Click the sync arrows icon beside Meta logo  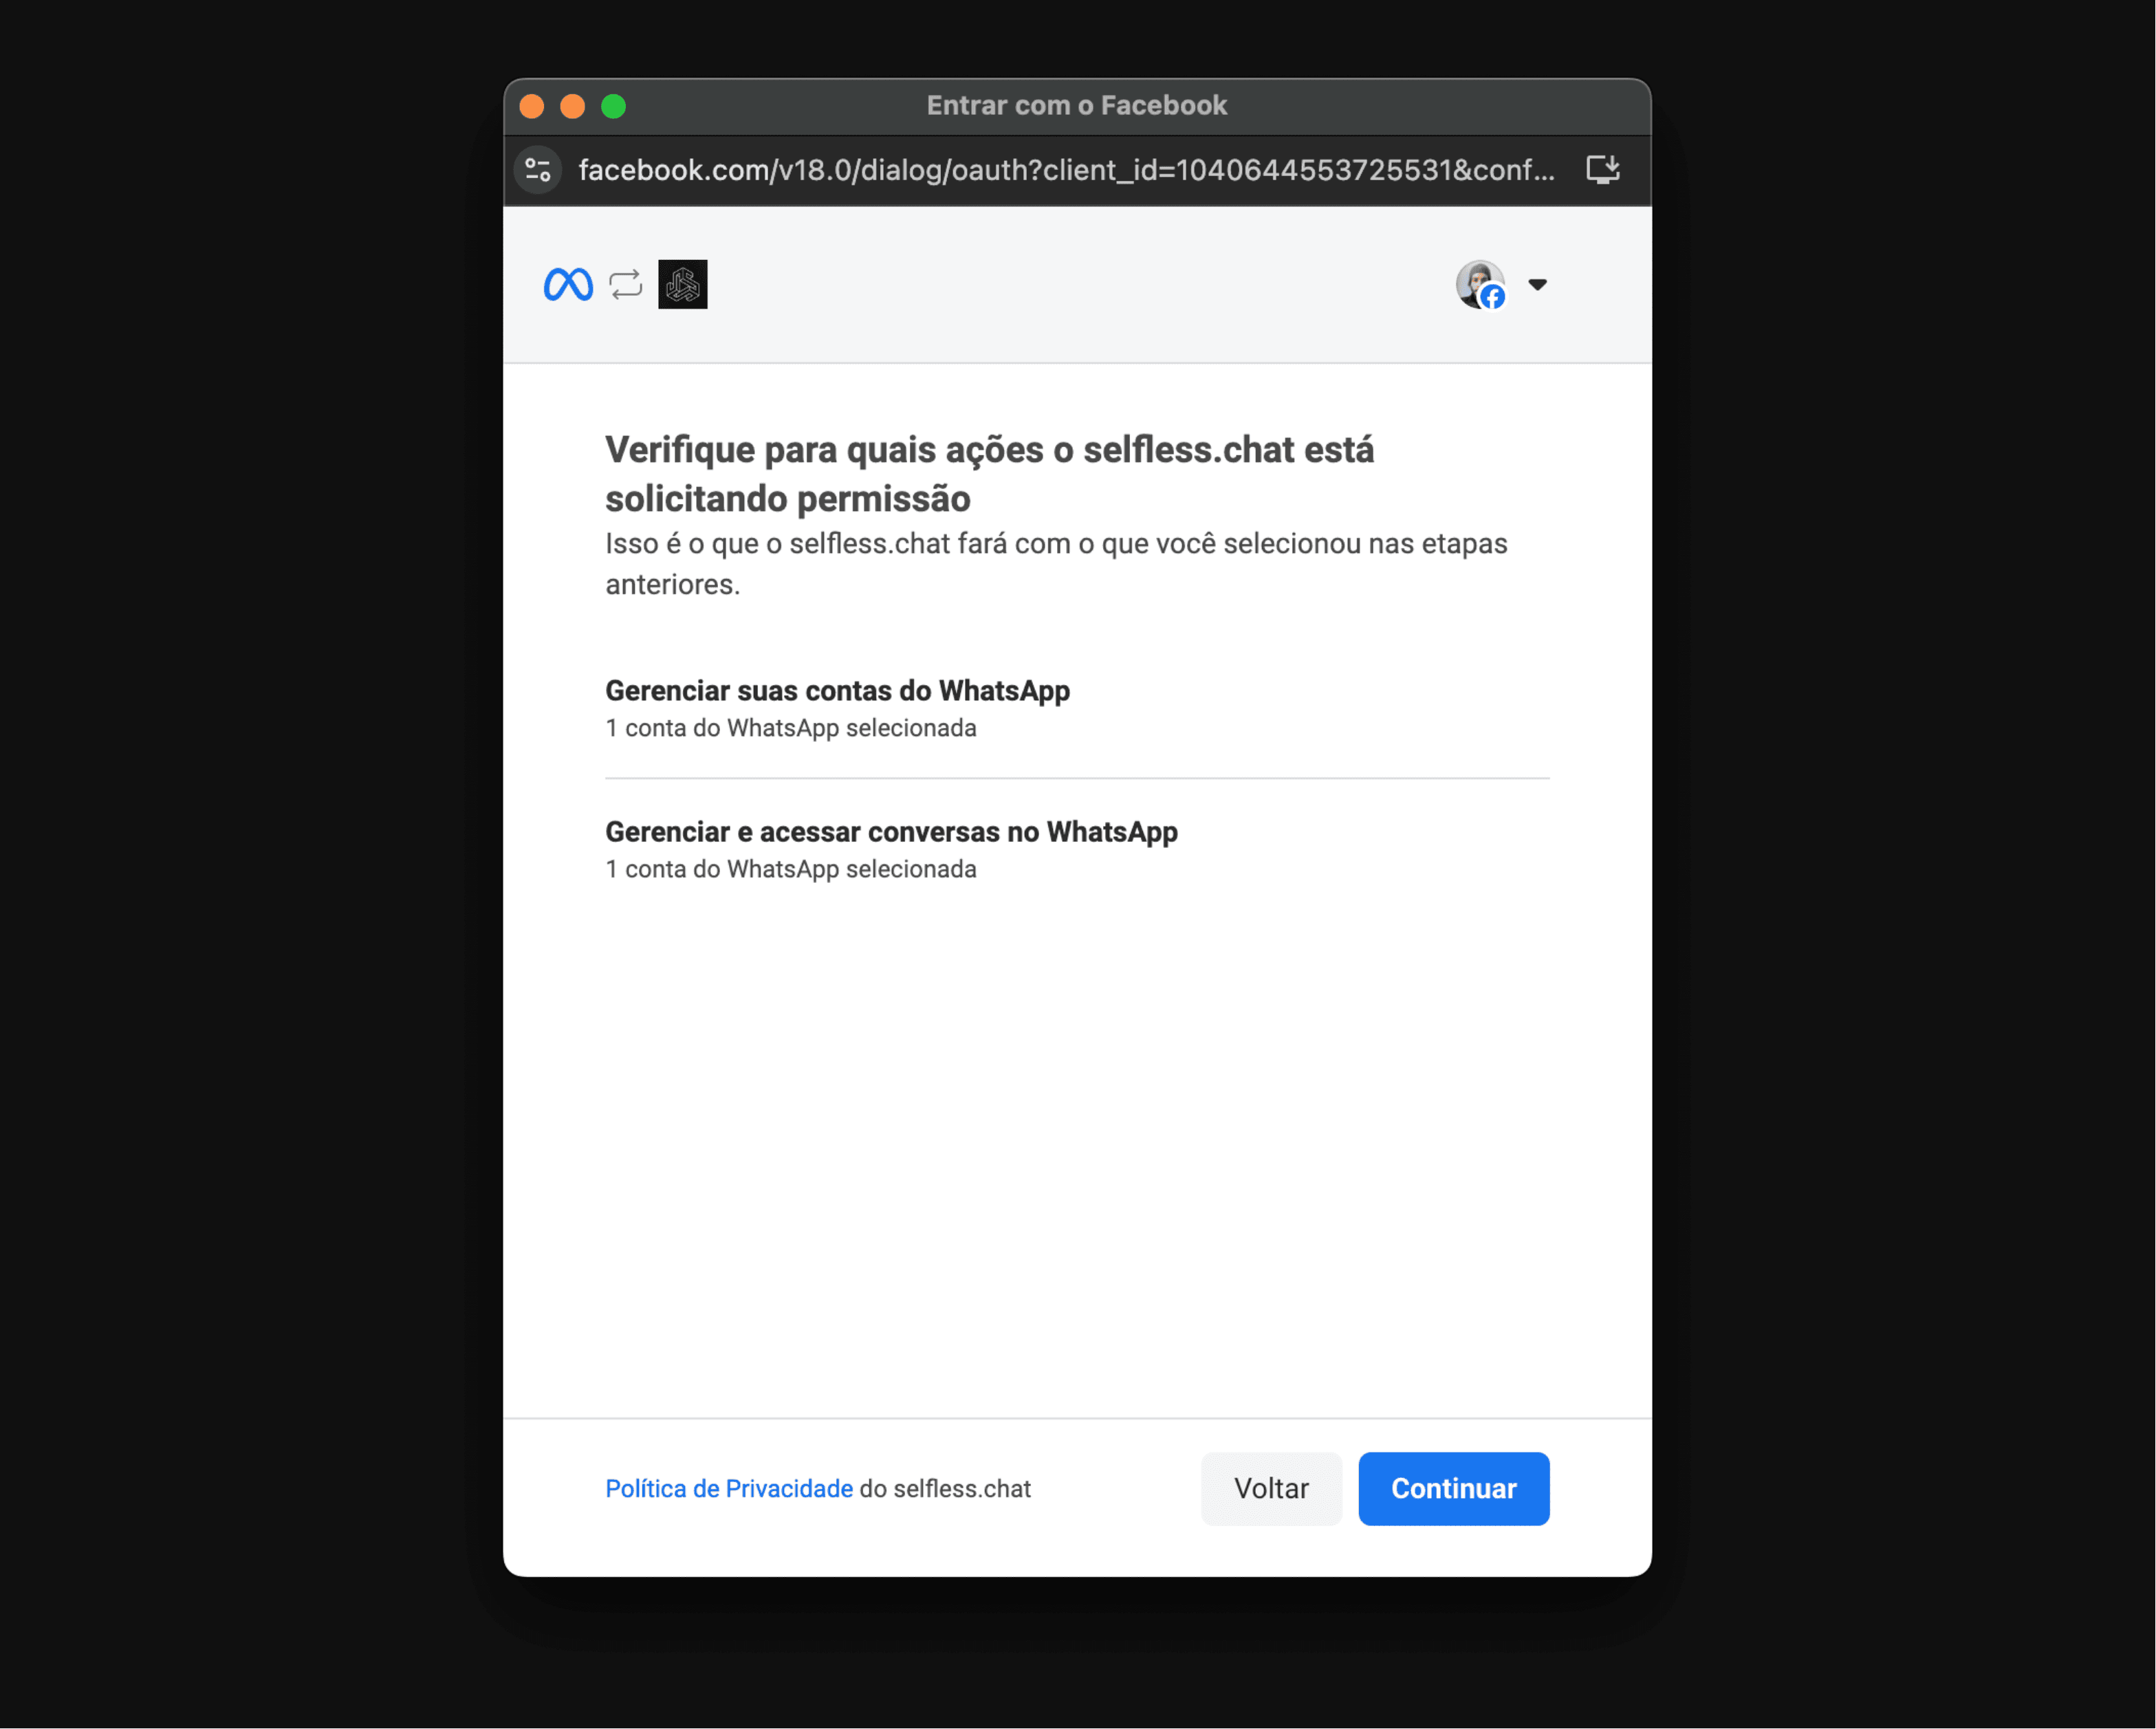pos(626,285)
